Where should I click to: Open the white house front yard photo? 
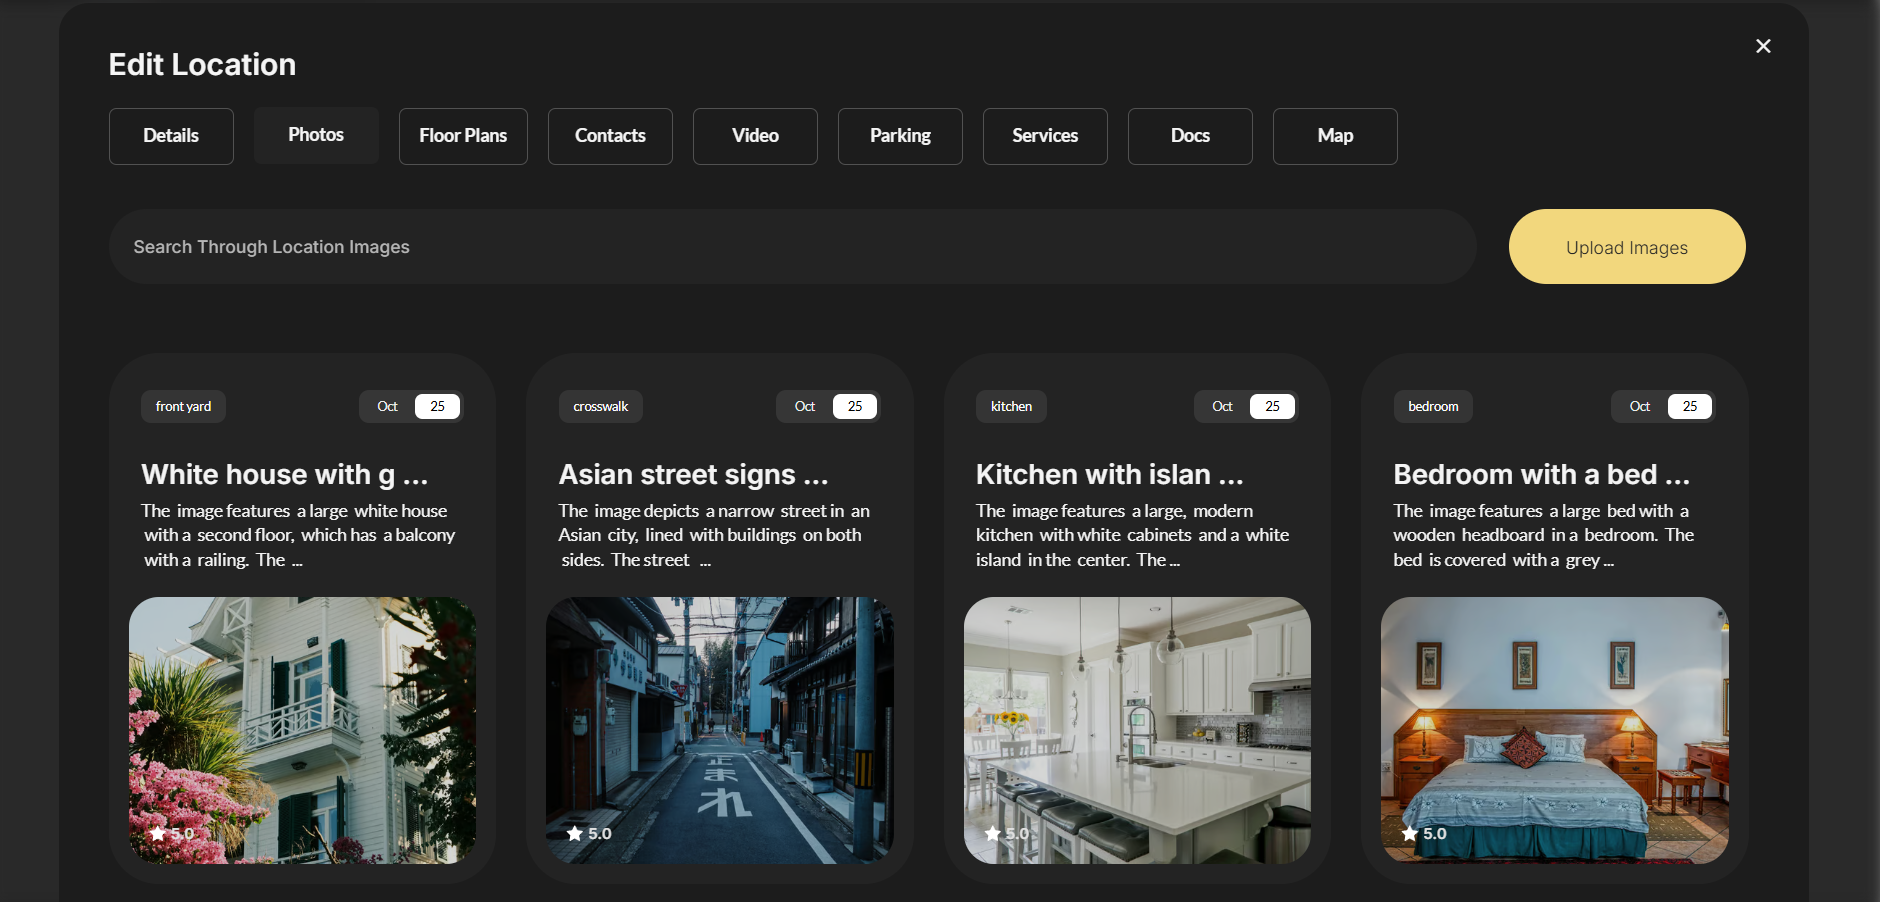[302, 730]
